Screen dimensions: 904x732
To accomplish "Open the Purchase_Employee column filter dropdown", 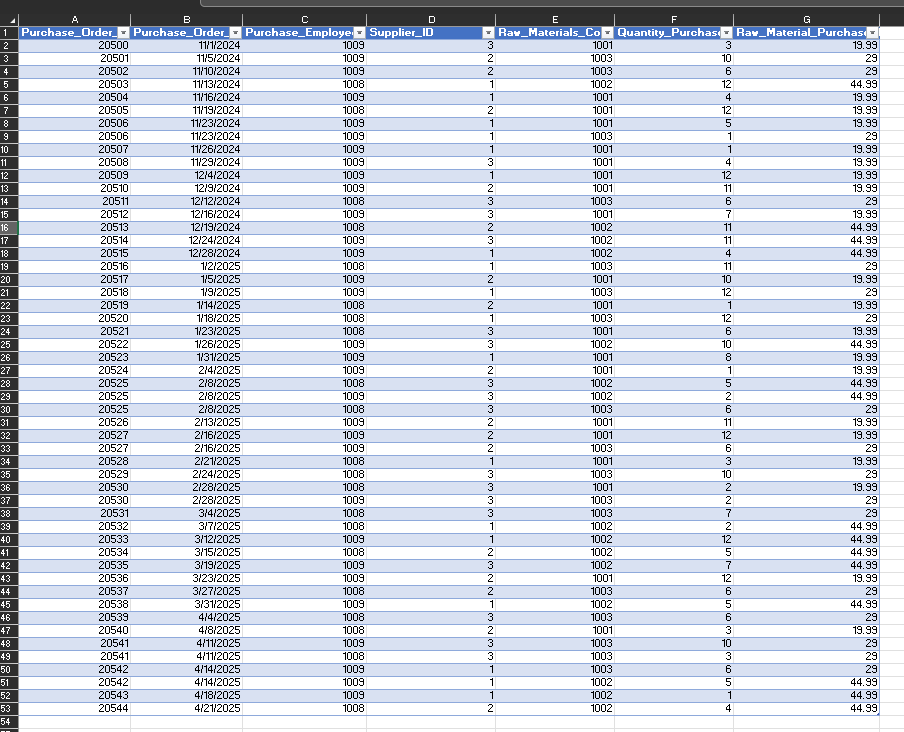I will [x=359, y=33].
